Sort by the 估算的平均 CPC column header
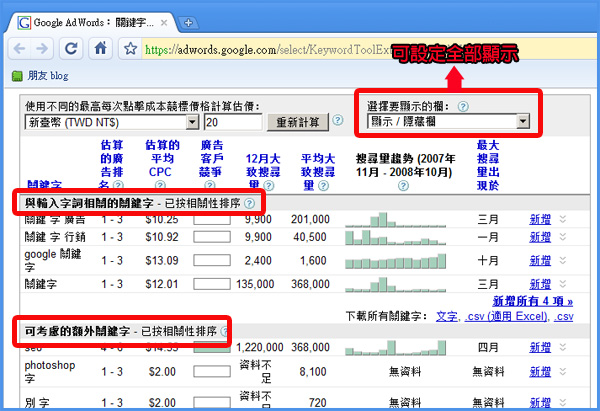 tap(162, 158)
